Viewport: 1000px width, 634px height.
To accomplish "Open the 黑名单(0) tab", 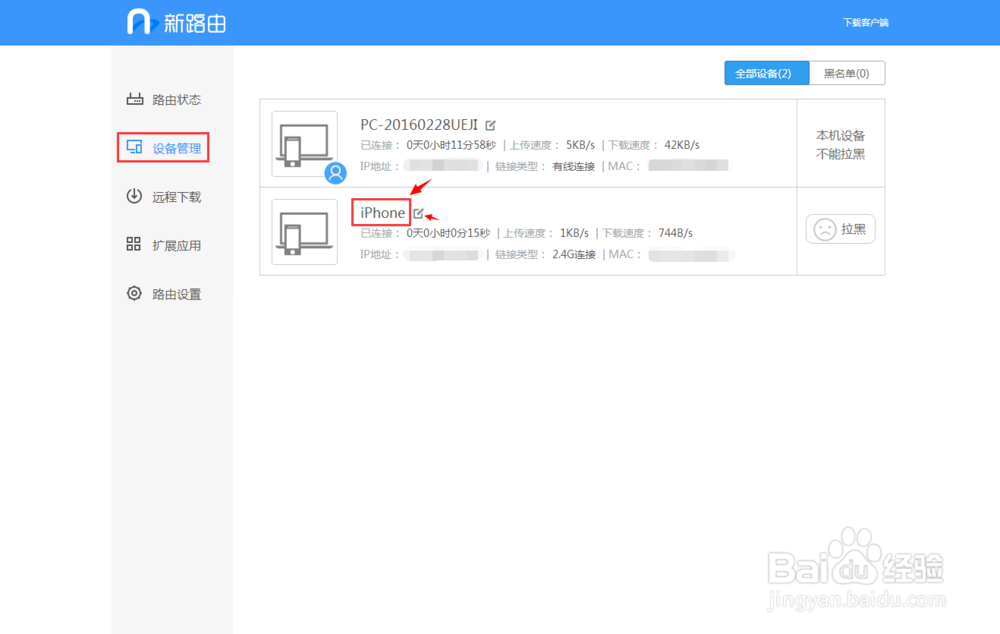I will 847,72.
